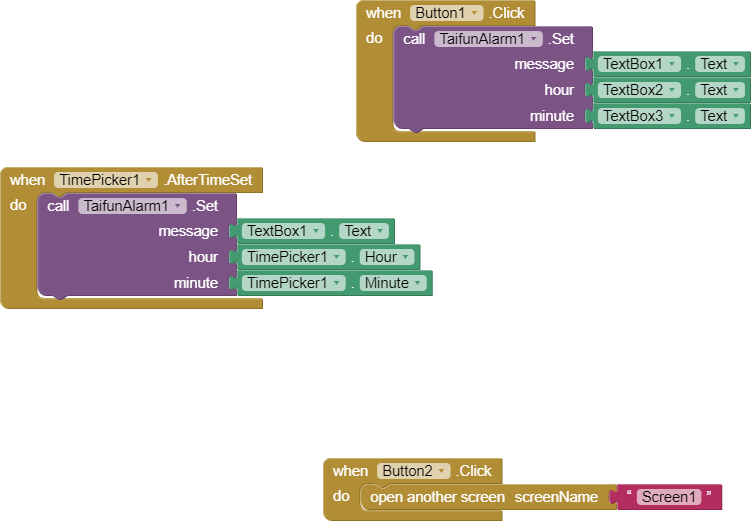Open the Button1 component dropdown

446,13
